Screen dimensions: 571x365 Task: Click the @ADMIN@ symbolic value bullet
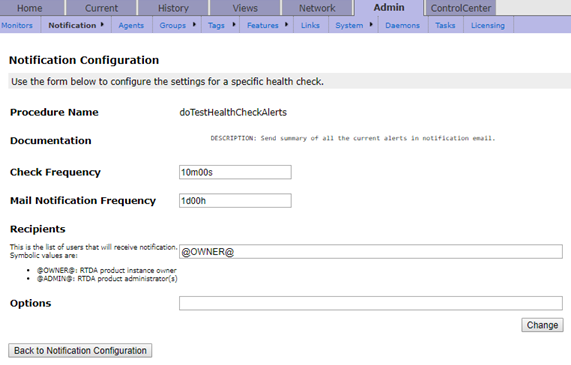point(107,279)
